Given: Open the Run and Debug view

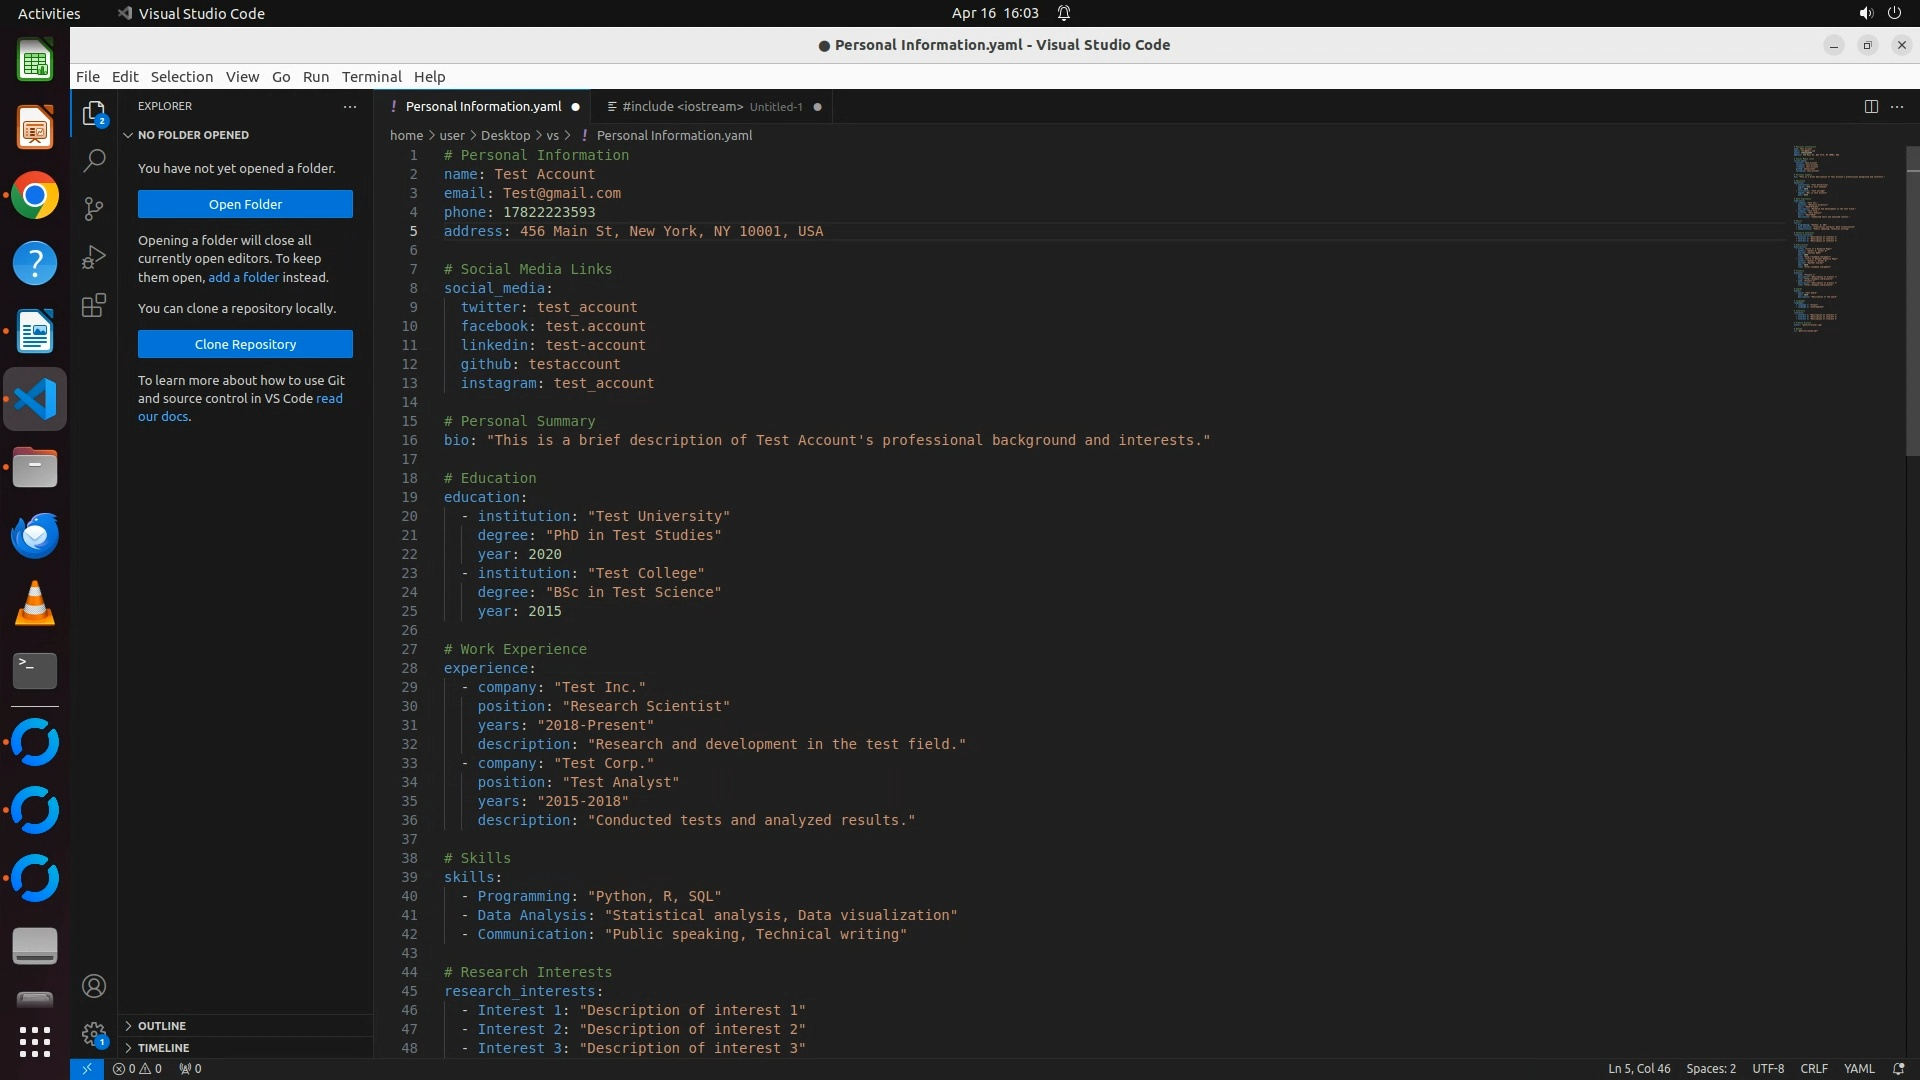Looking at the screenshot, I should pos(94,257).
